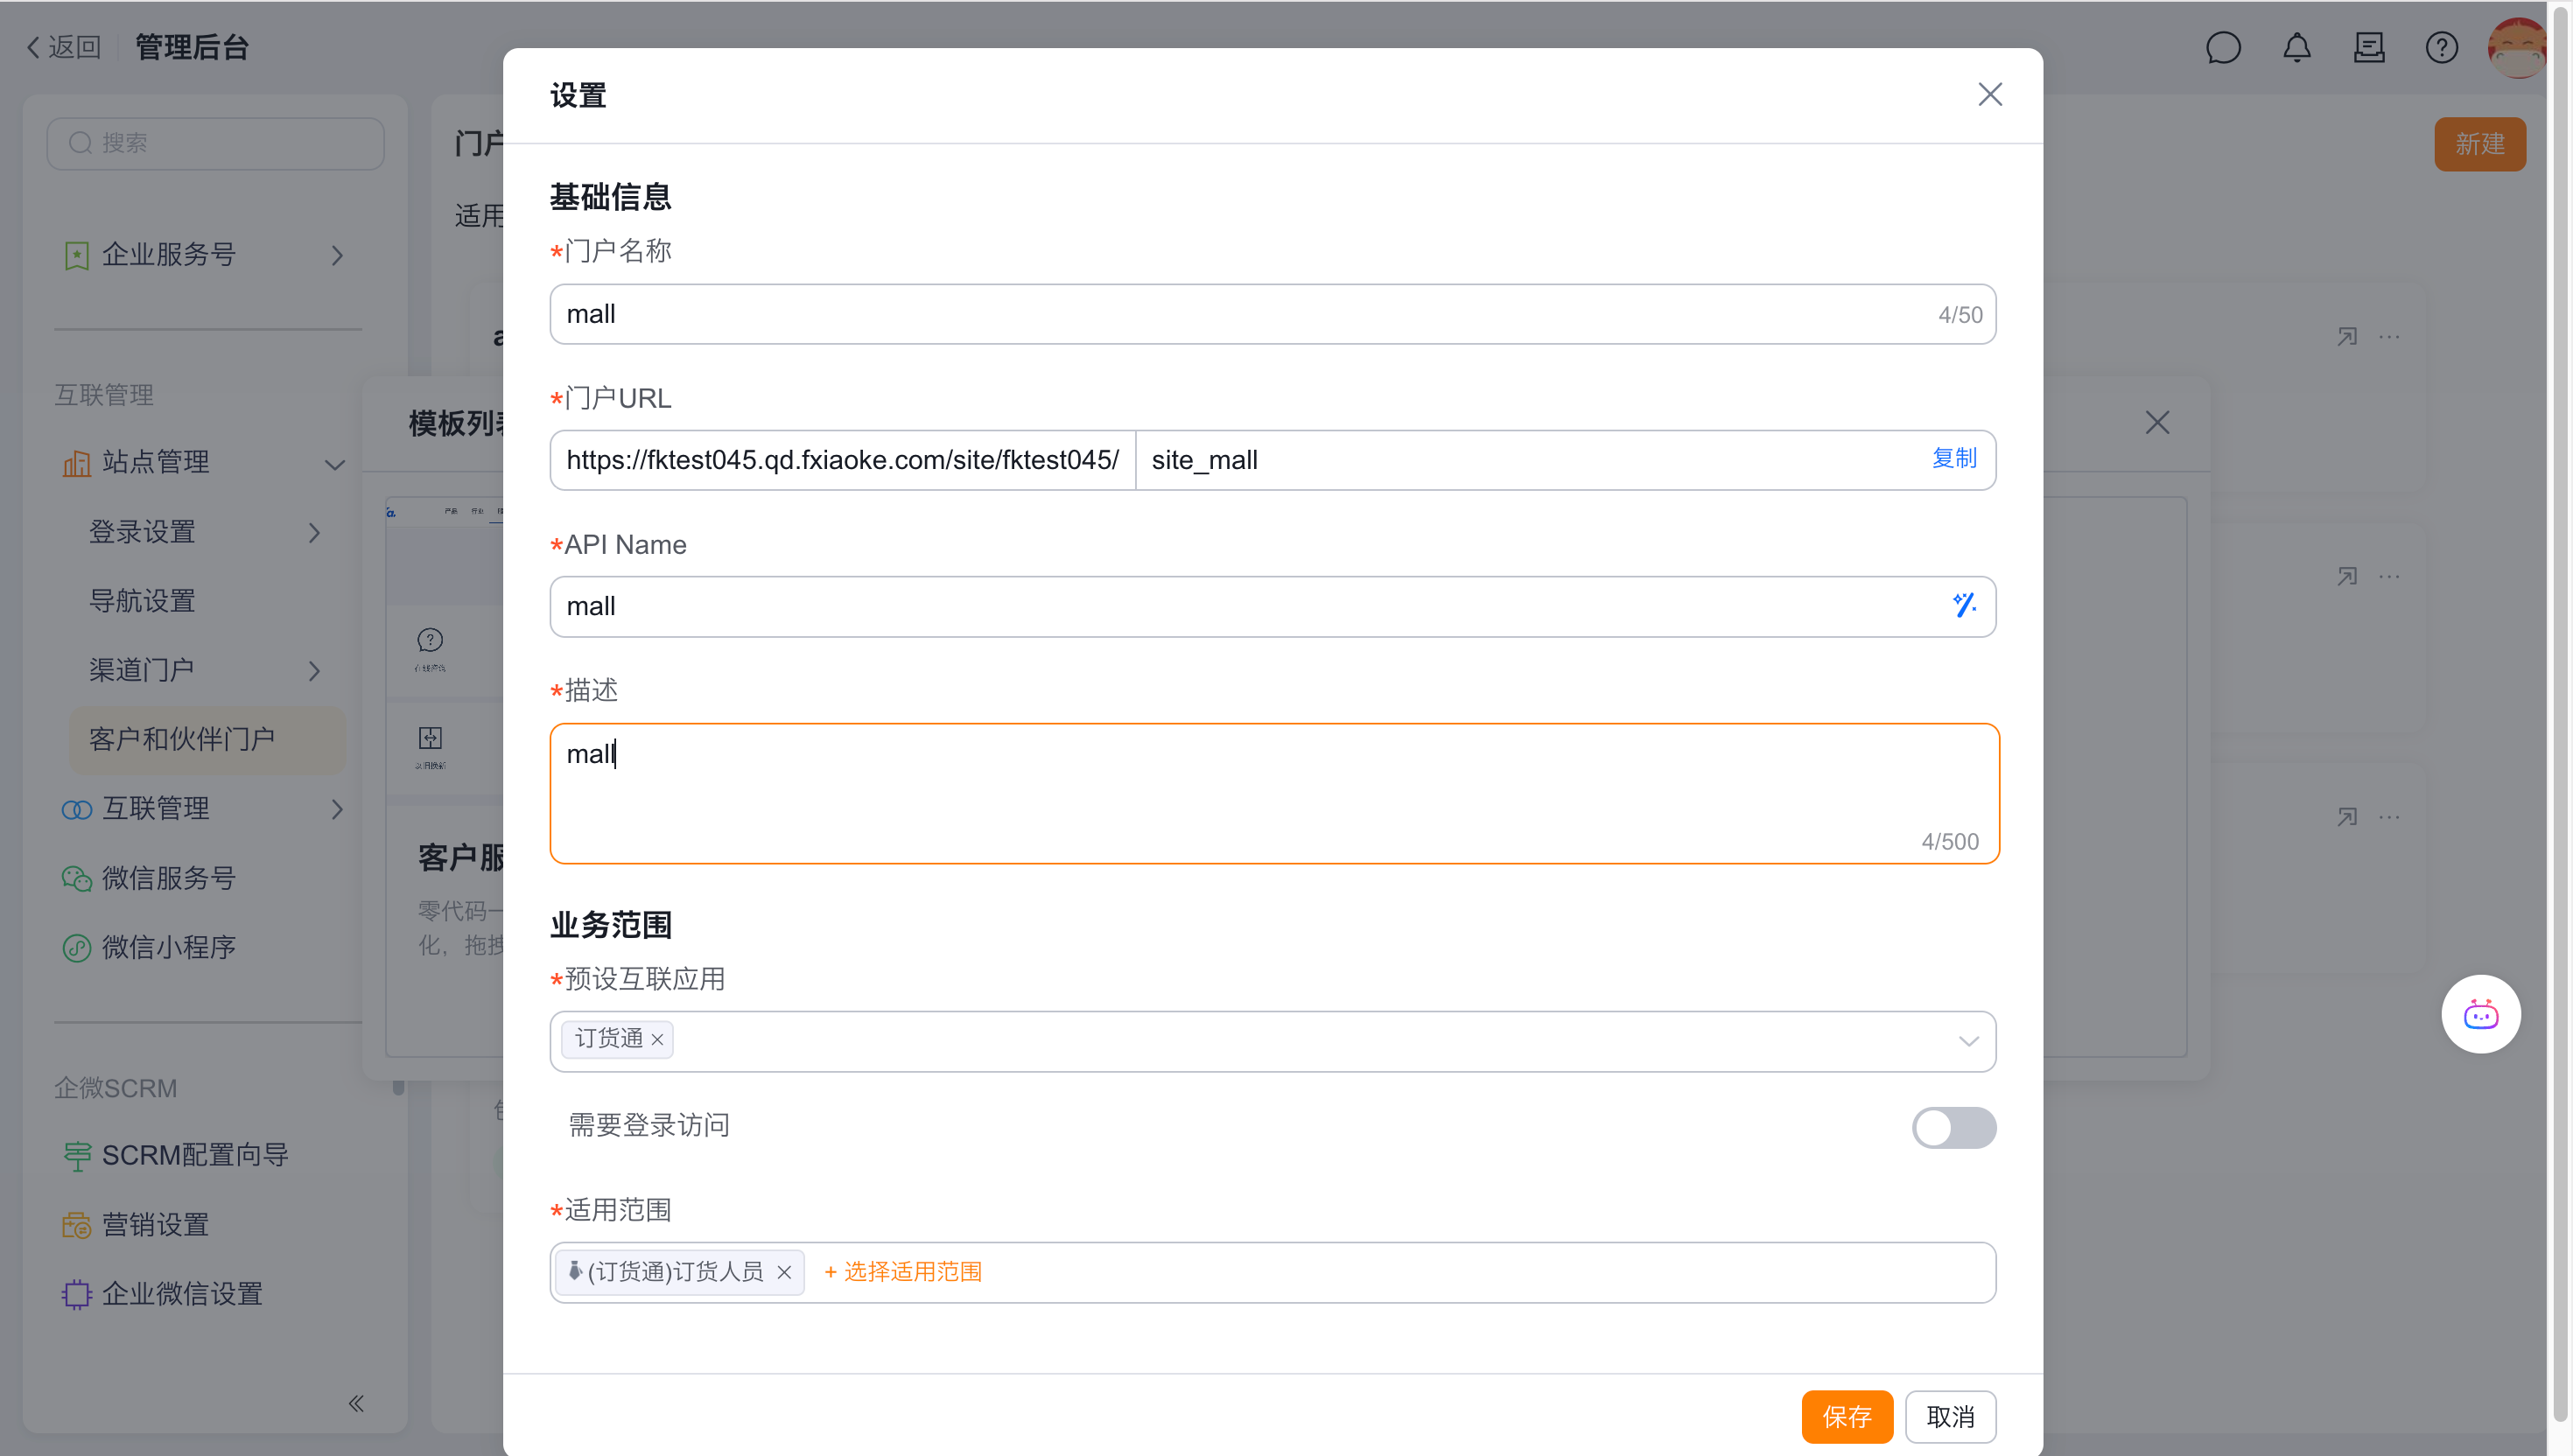
Task: Open the notifications bell icon
Action: [x=2296, y=47]
